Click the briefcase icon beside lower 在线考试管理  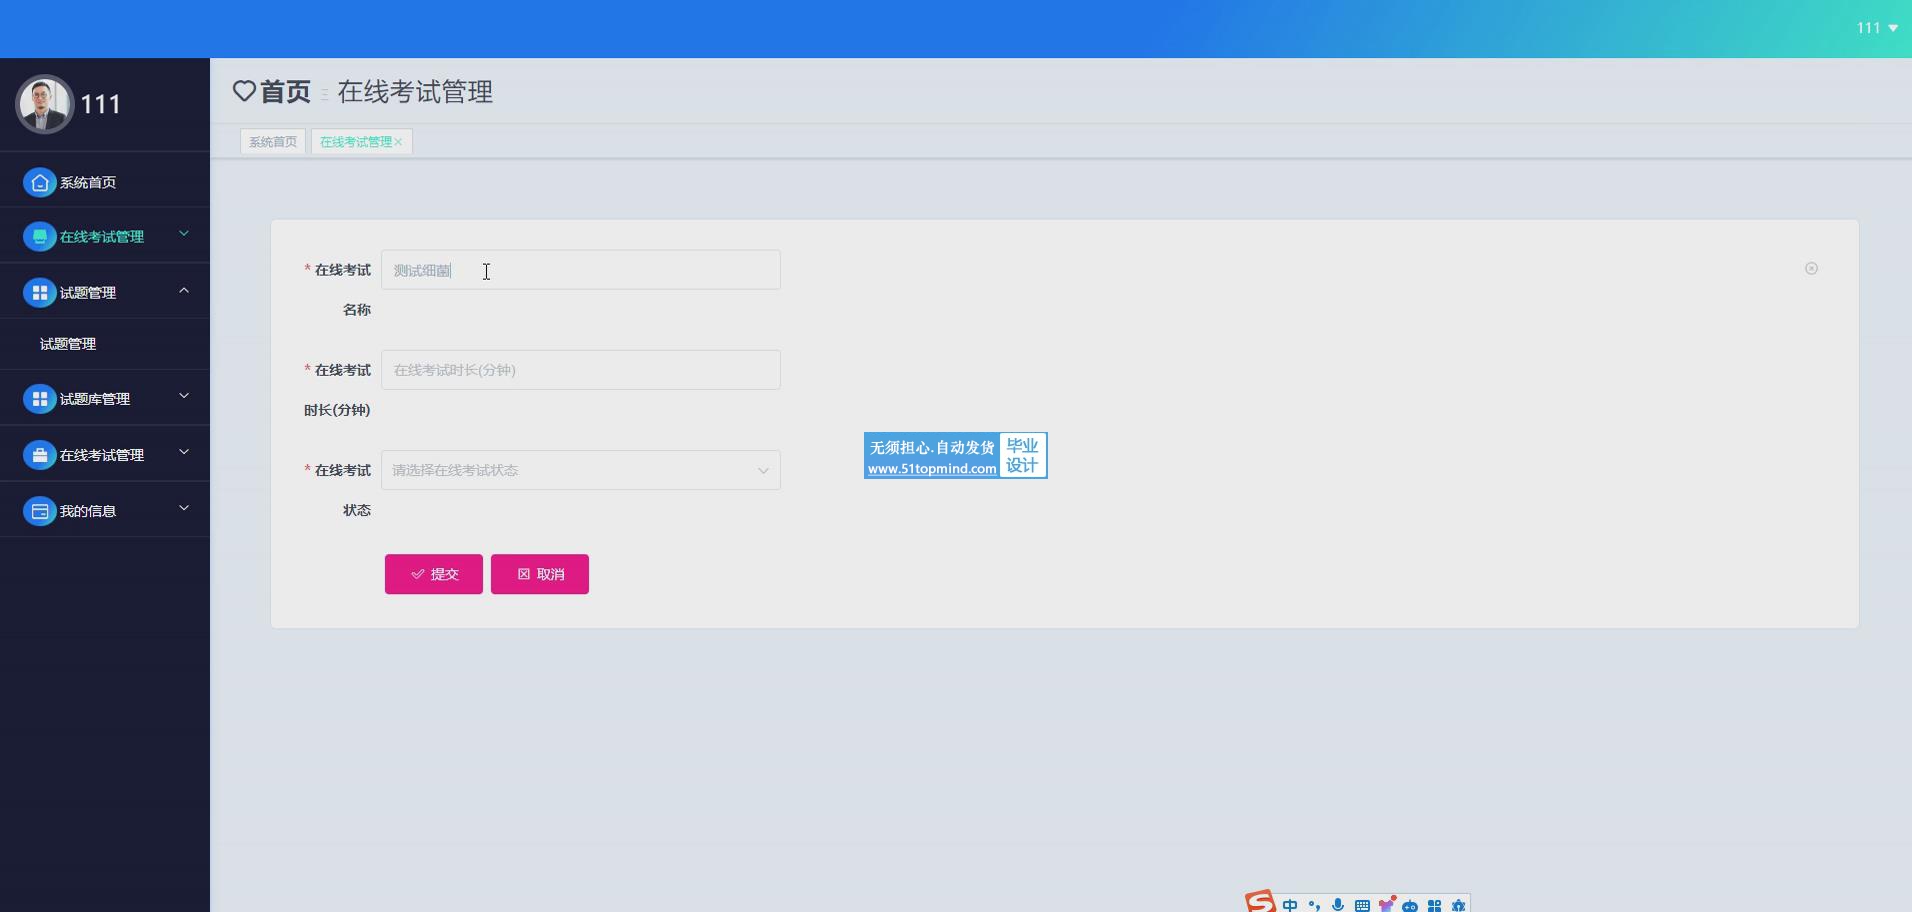[39, 454]
